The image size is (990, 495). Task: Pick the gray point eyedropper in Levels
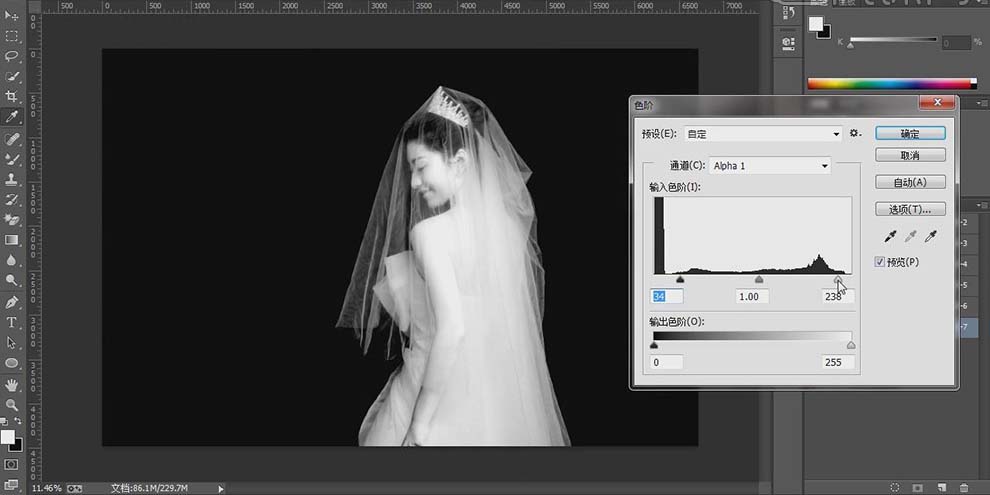coord(909,237)
